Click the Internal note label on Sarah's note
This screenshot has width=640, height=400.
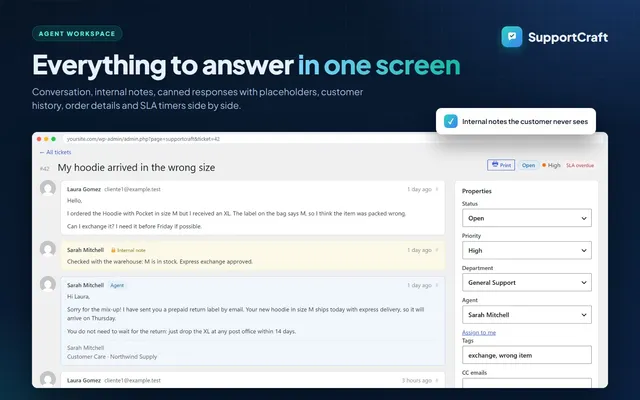(x=131, y=250)
